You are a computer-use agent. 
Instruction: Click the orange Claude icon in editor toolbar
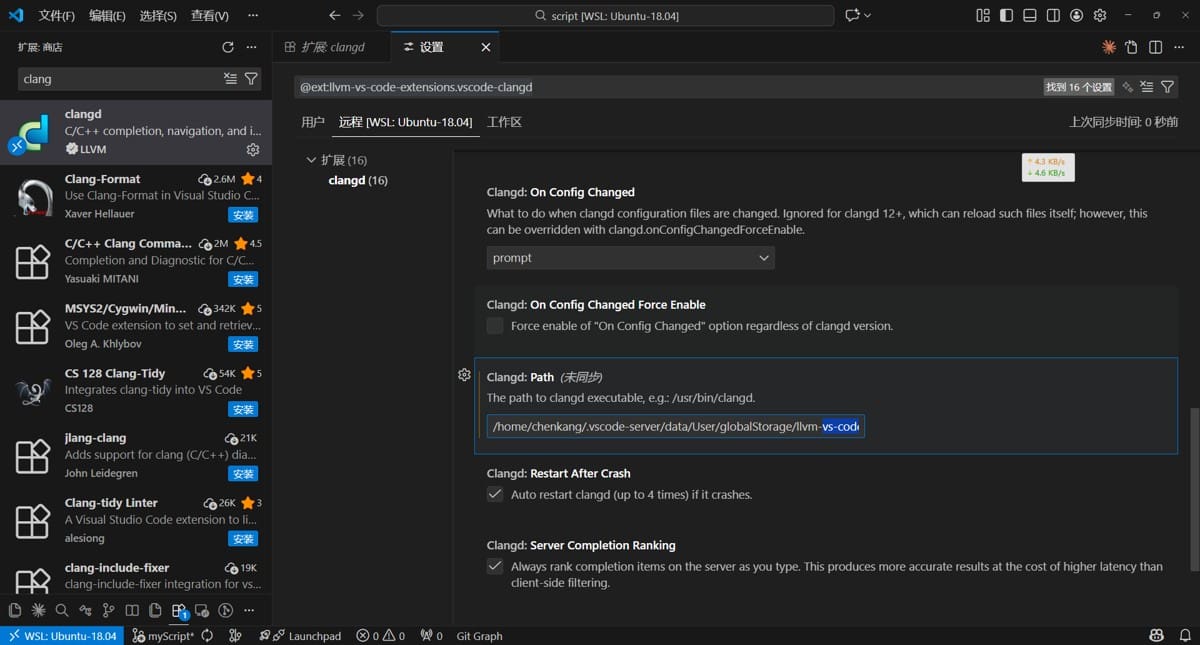pos(1108,47)
